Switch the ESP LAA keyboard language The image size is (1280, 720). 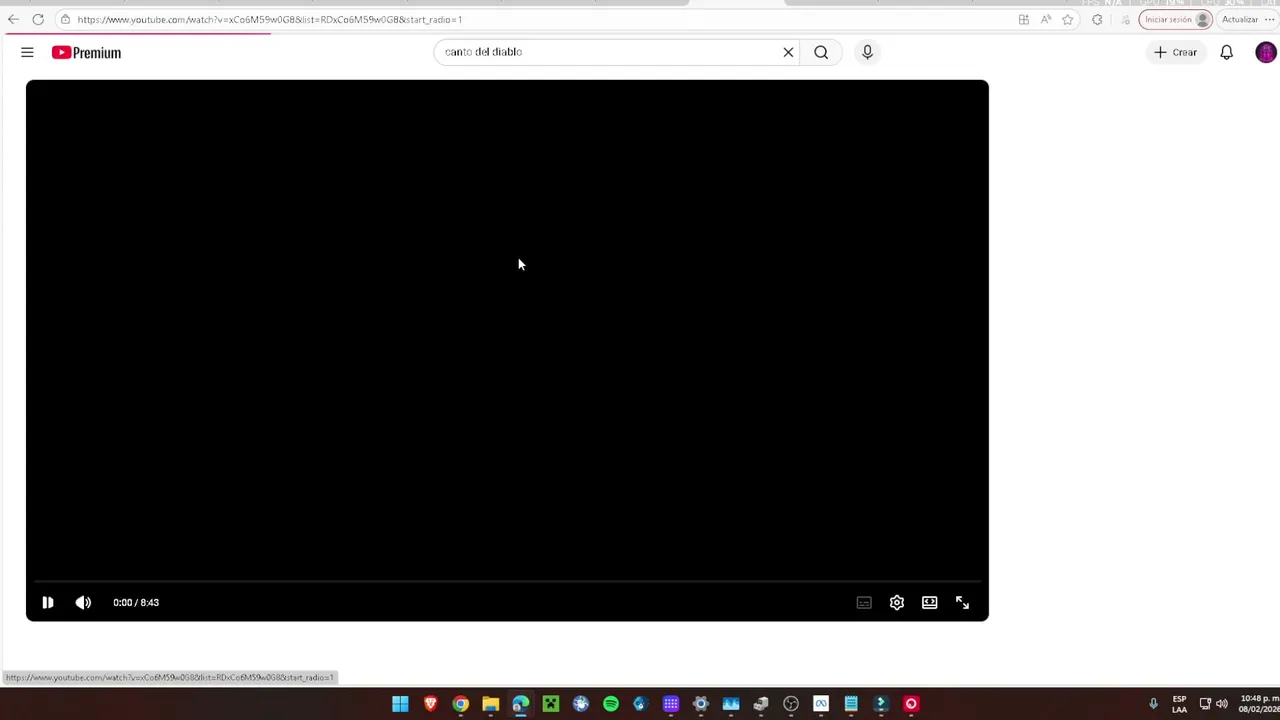[x=1179, y=704]
